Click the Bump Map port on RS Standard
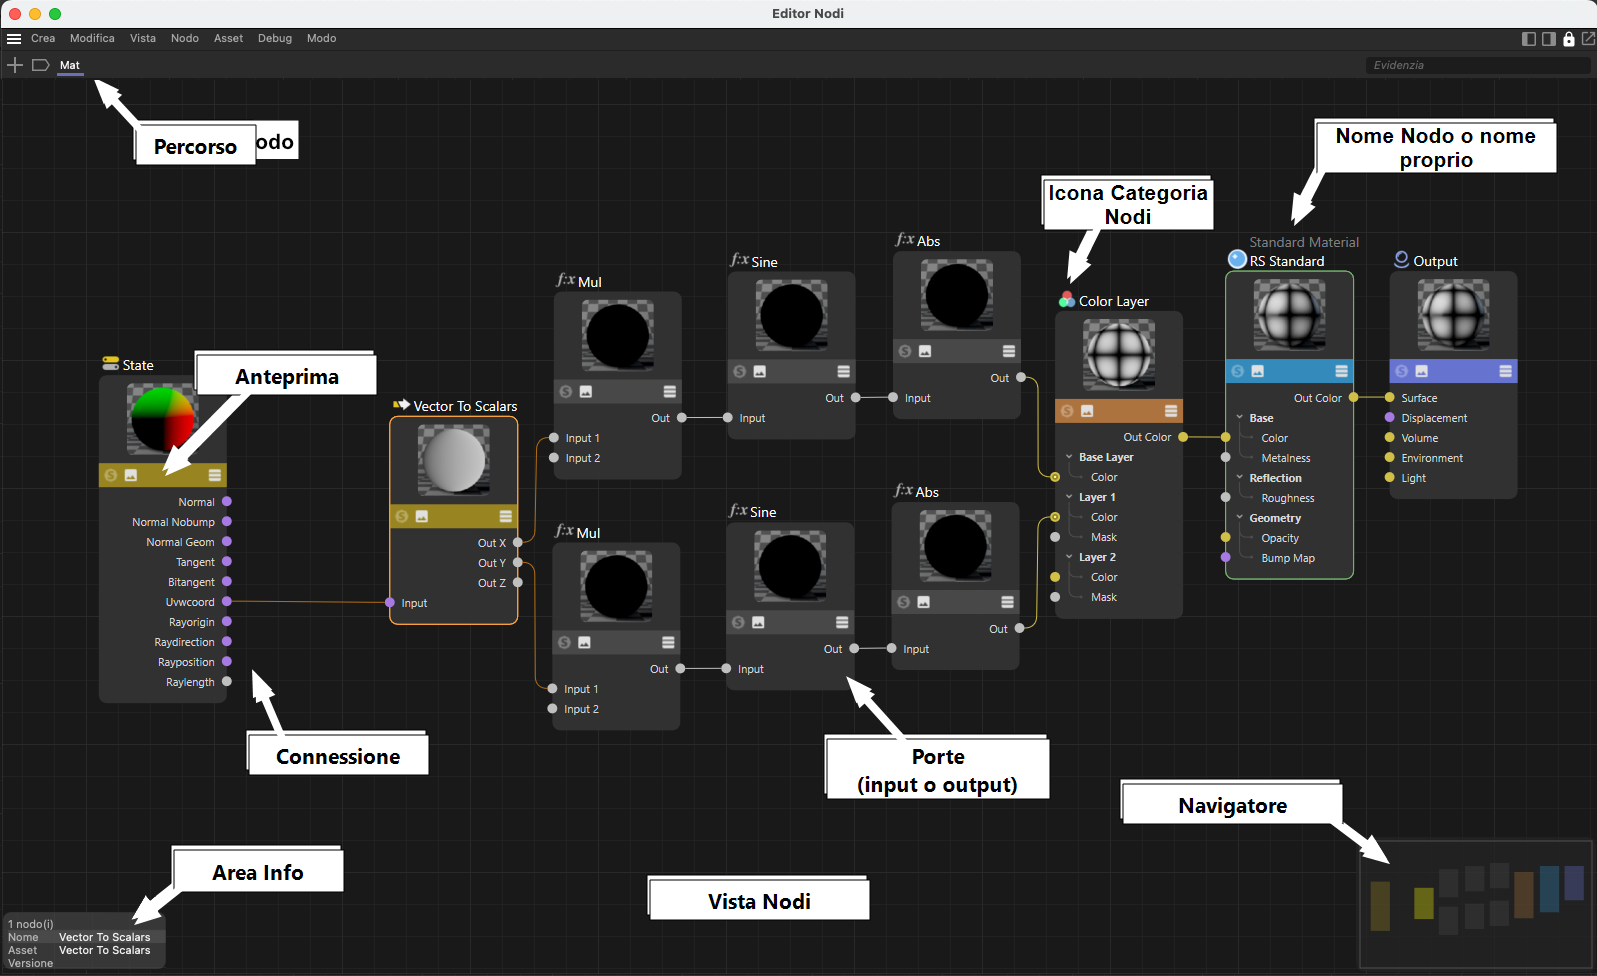1597x976 pixels. point(1226,558)
